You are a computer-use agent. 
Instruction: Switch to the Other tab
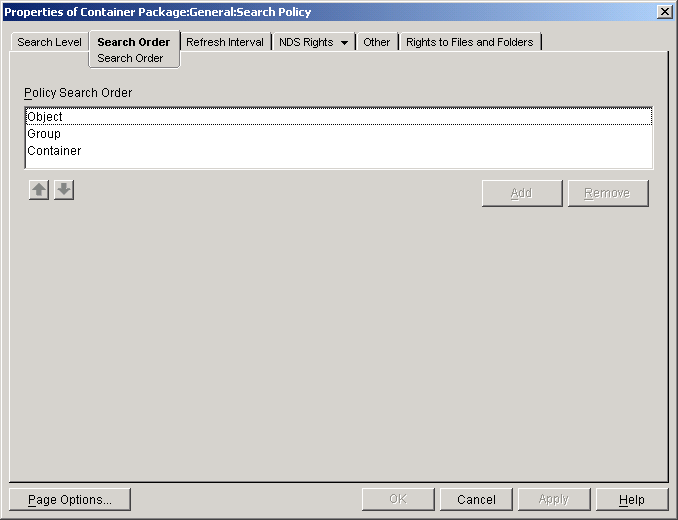point(377,42)
